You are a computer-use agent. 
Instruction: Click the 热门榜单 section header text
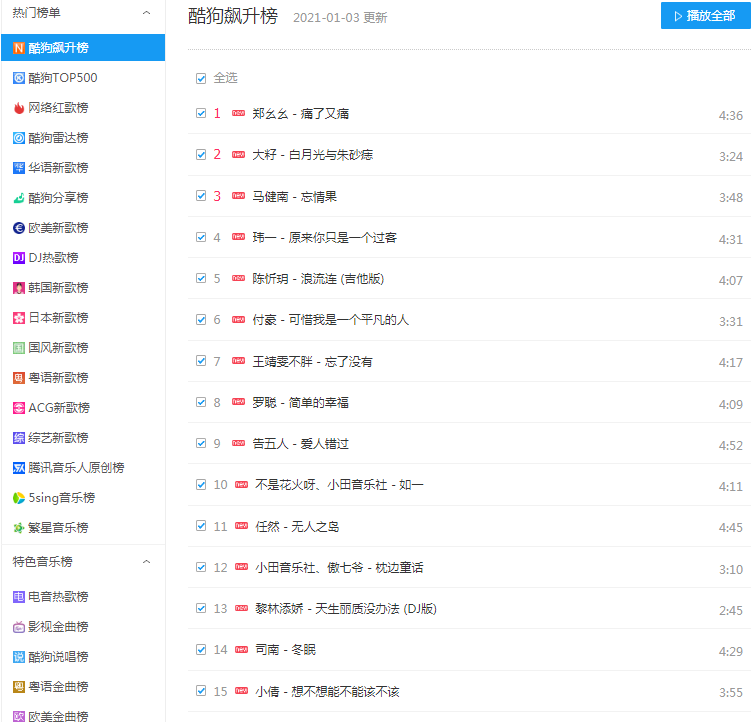pyautogui.click(x=37, y=13)
